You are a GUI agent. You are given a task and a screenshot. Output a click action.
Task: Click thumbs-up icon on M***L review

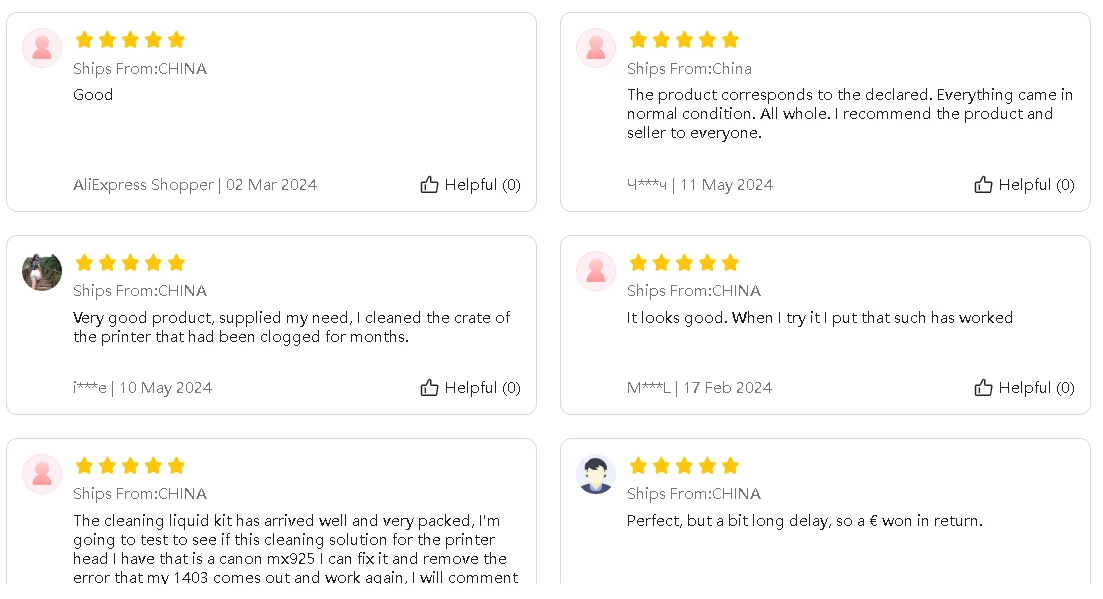coord(984,388)
